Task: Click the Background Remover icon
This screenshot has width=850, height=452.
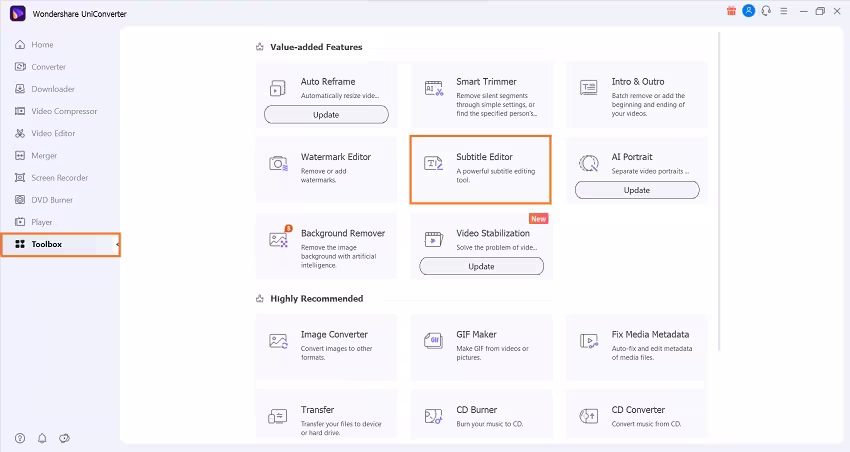Action: (279, 239)
